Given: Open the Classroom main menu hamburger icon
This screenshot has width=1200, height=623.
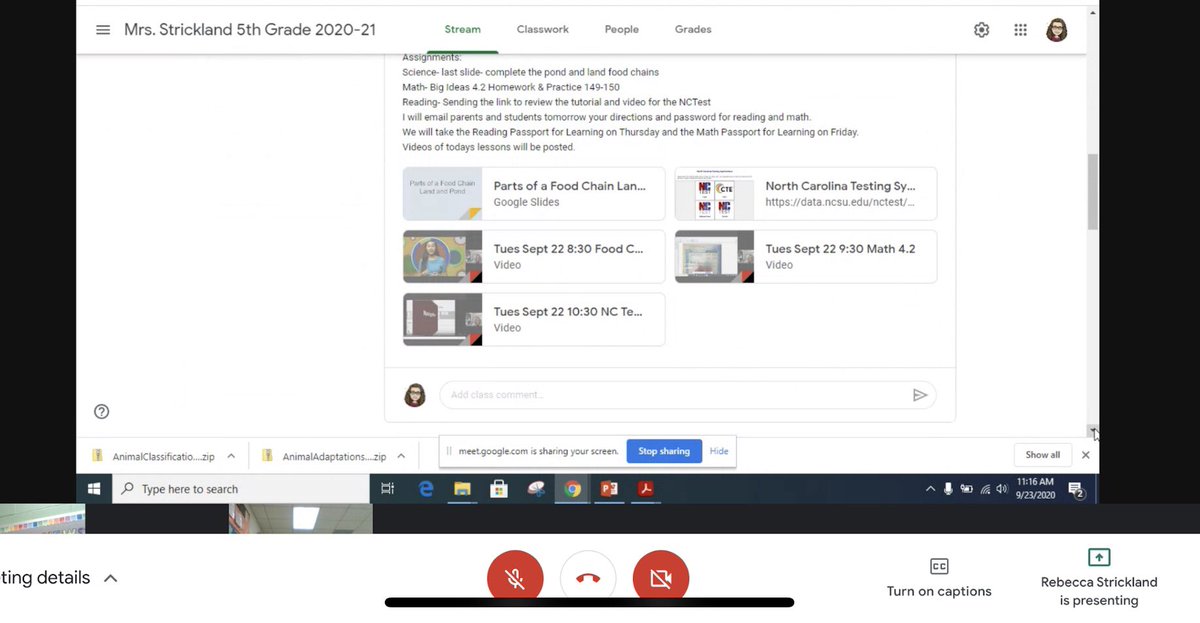Looking at the screenshot, I should pyautogui.click(x=103, y=30).
